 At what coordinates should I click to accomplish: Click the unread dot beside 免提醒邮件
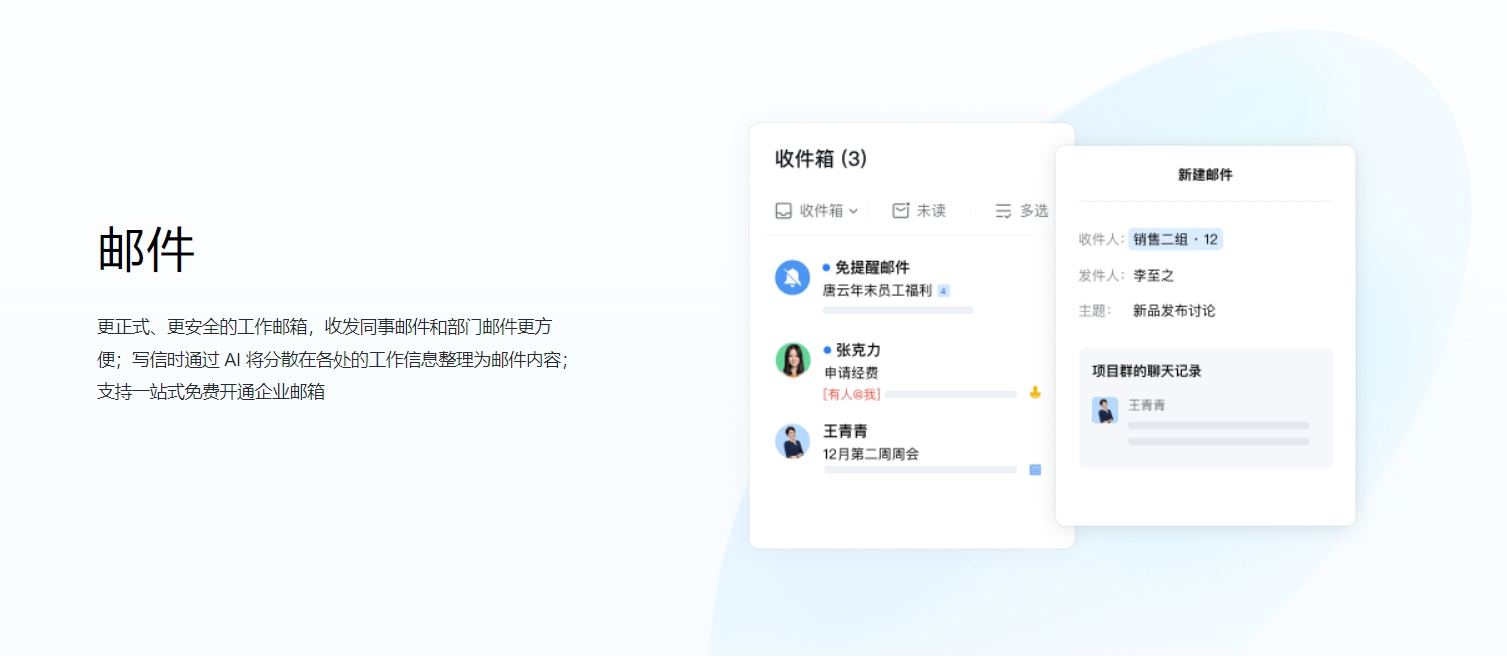pos(826,267)
